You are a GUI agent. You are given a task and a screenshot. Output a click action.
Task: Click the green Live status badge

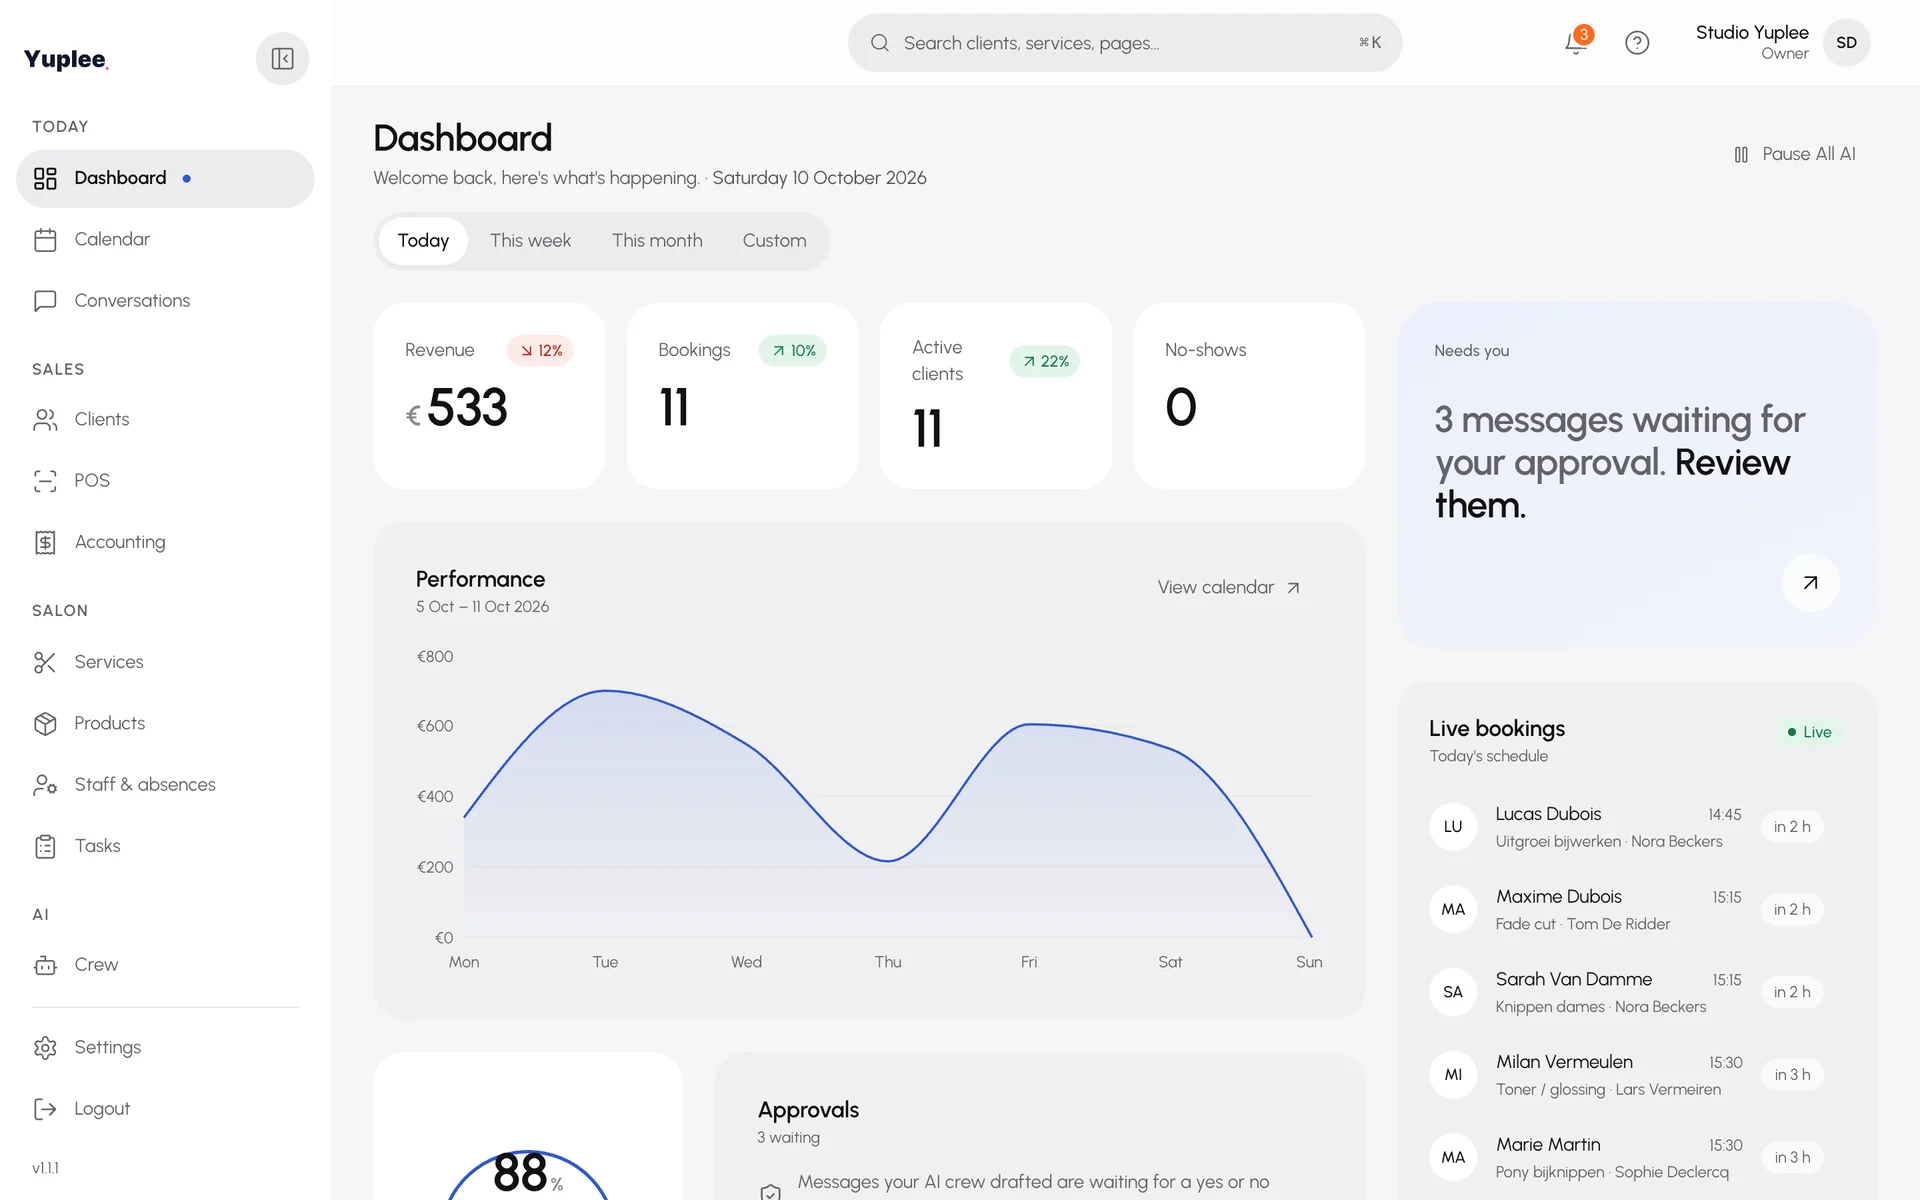pos(1809,732)
